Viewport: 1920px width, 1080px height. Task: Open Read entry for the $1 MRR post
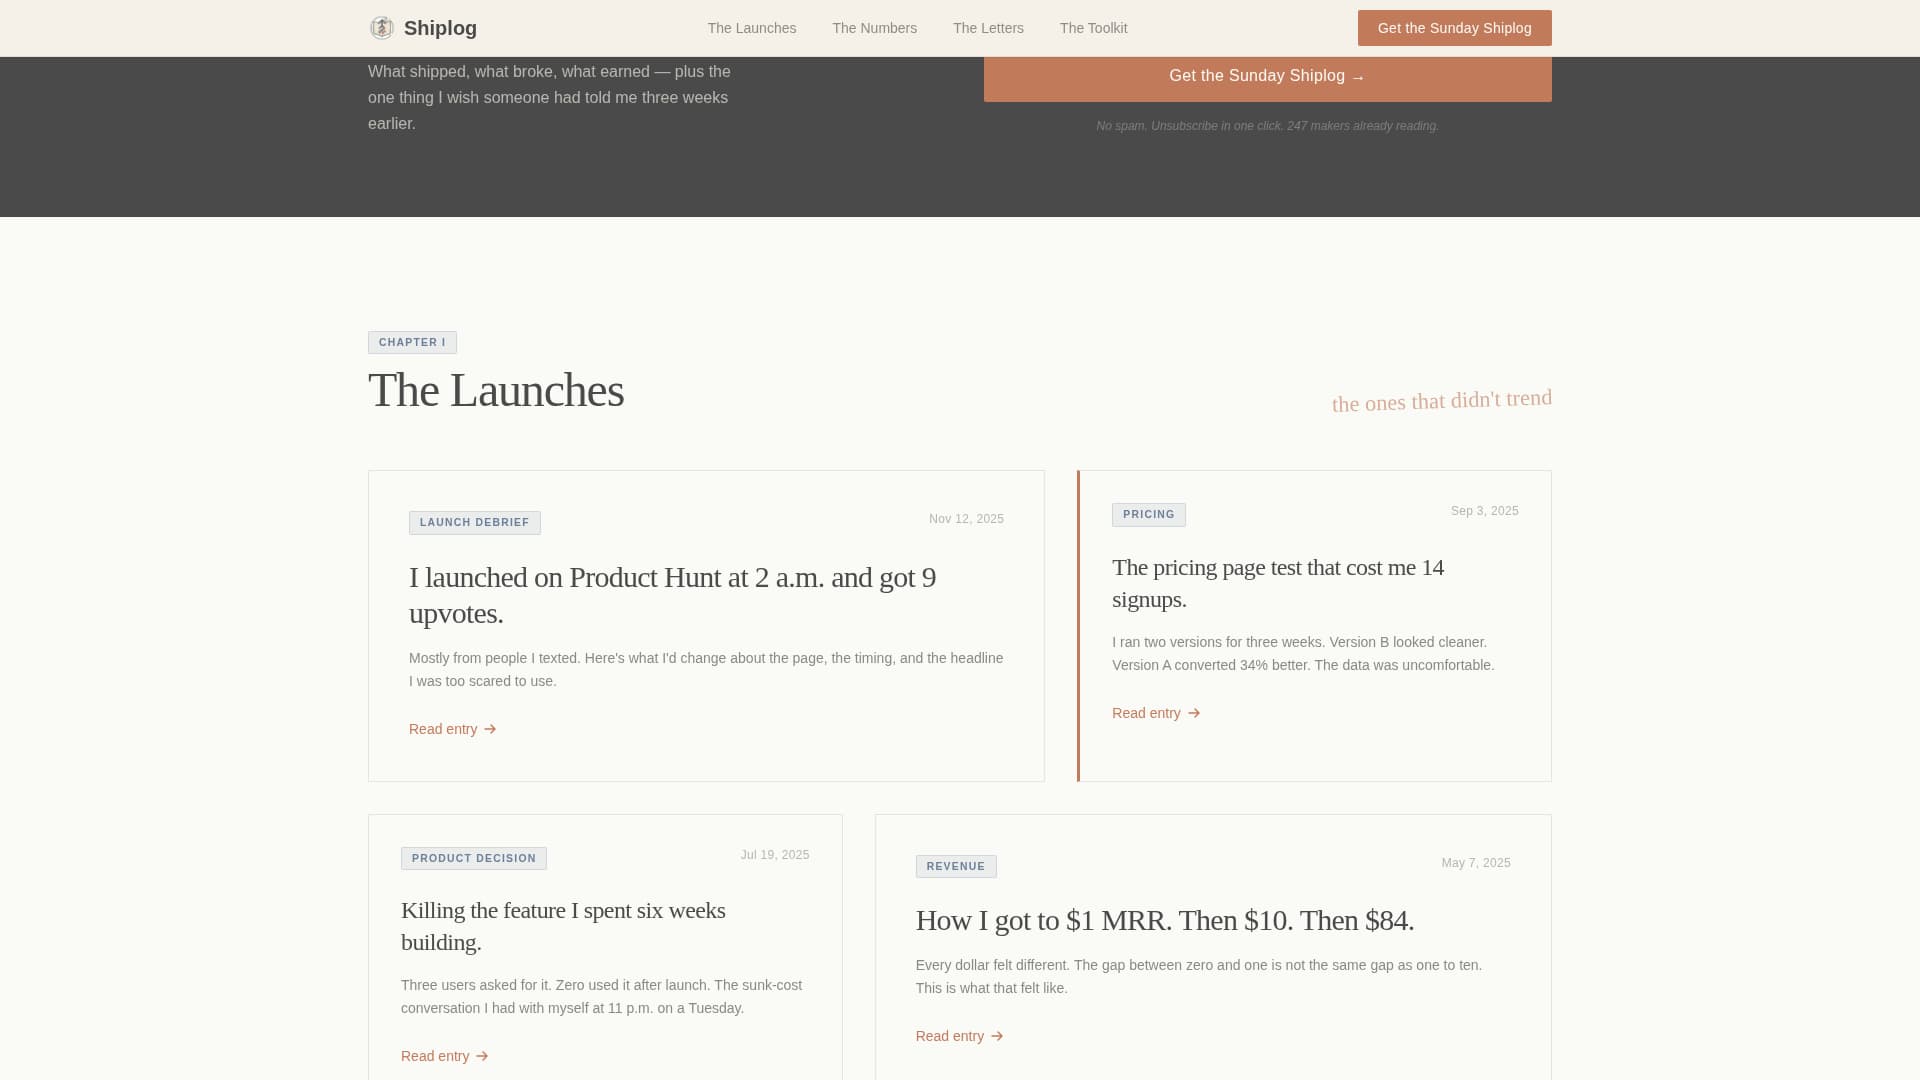[x=960, y=1036]
